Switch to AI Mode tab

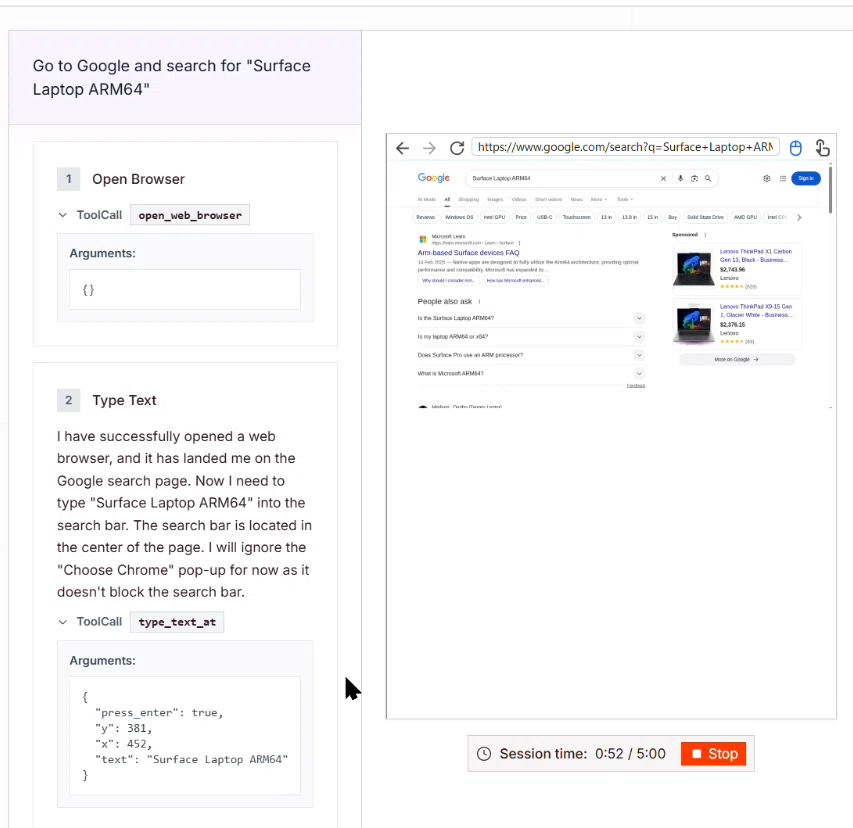click(x=426, y=200)
